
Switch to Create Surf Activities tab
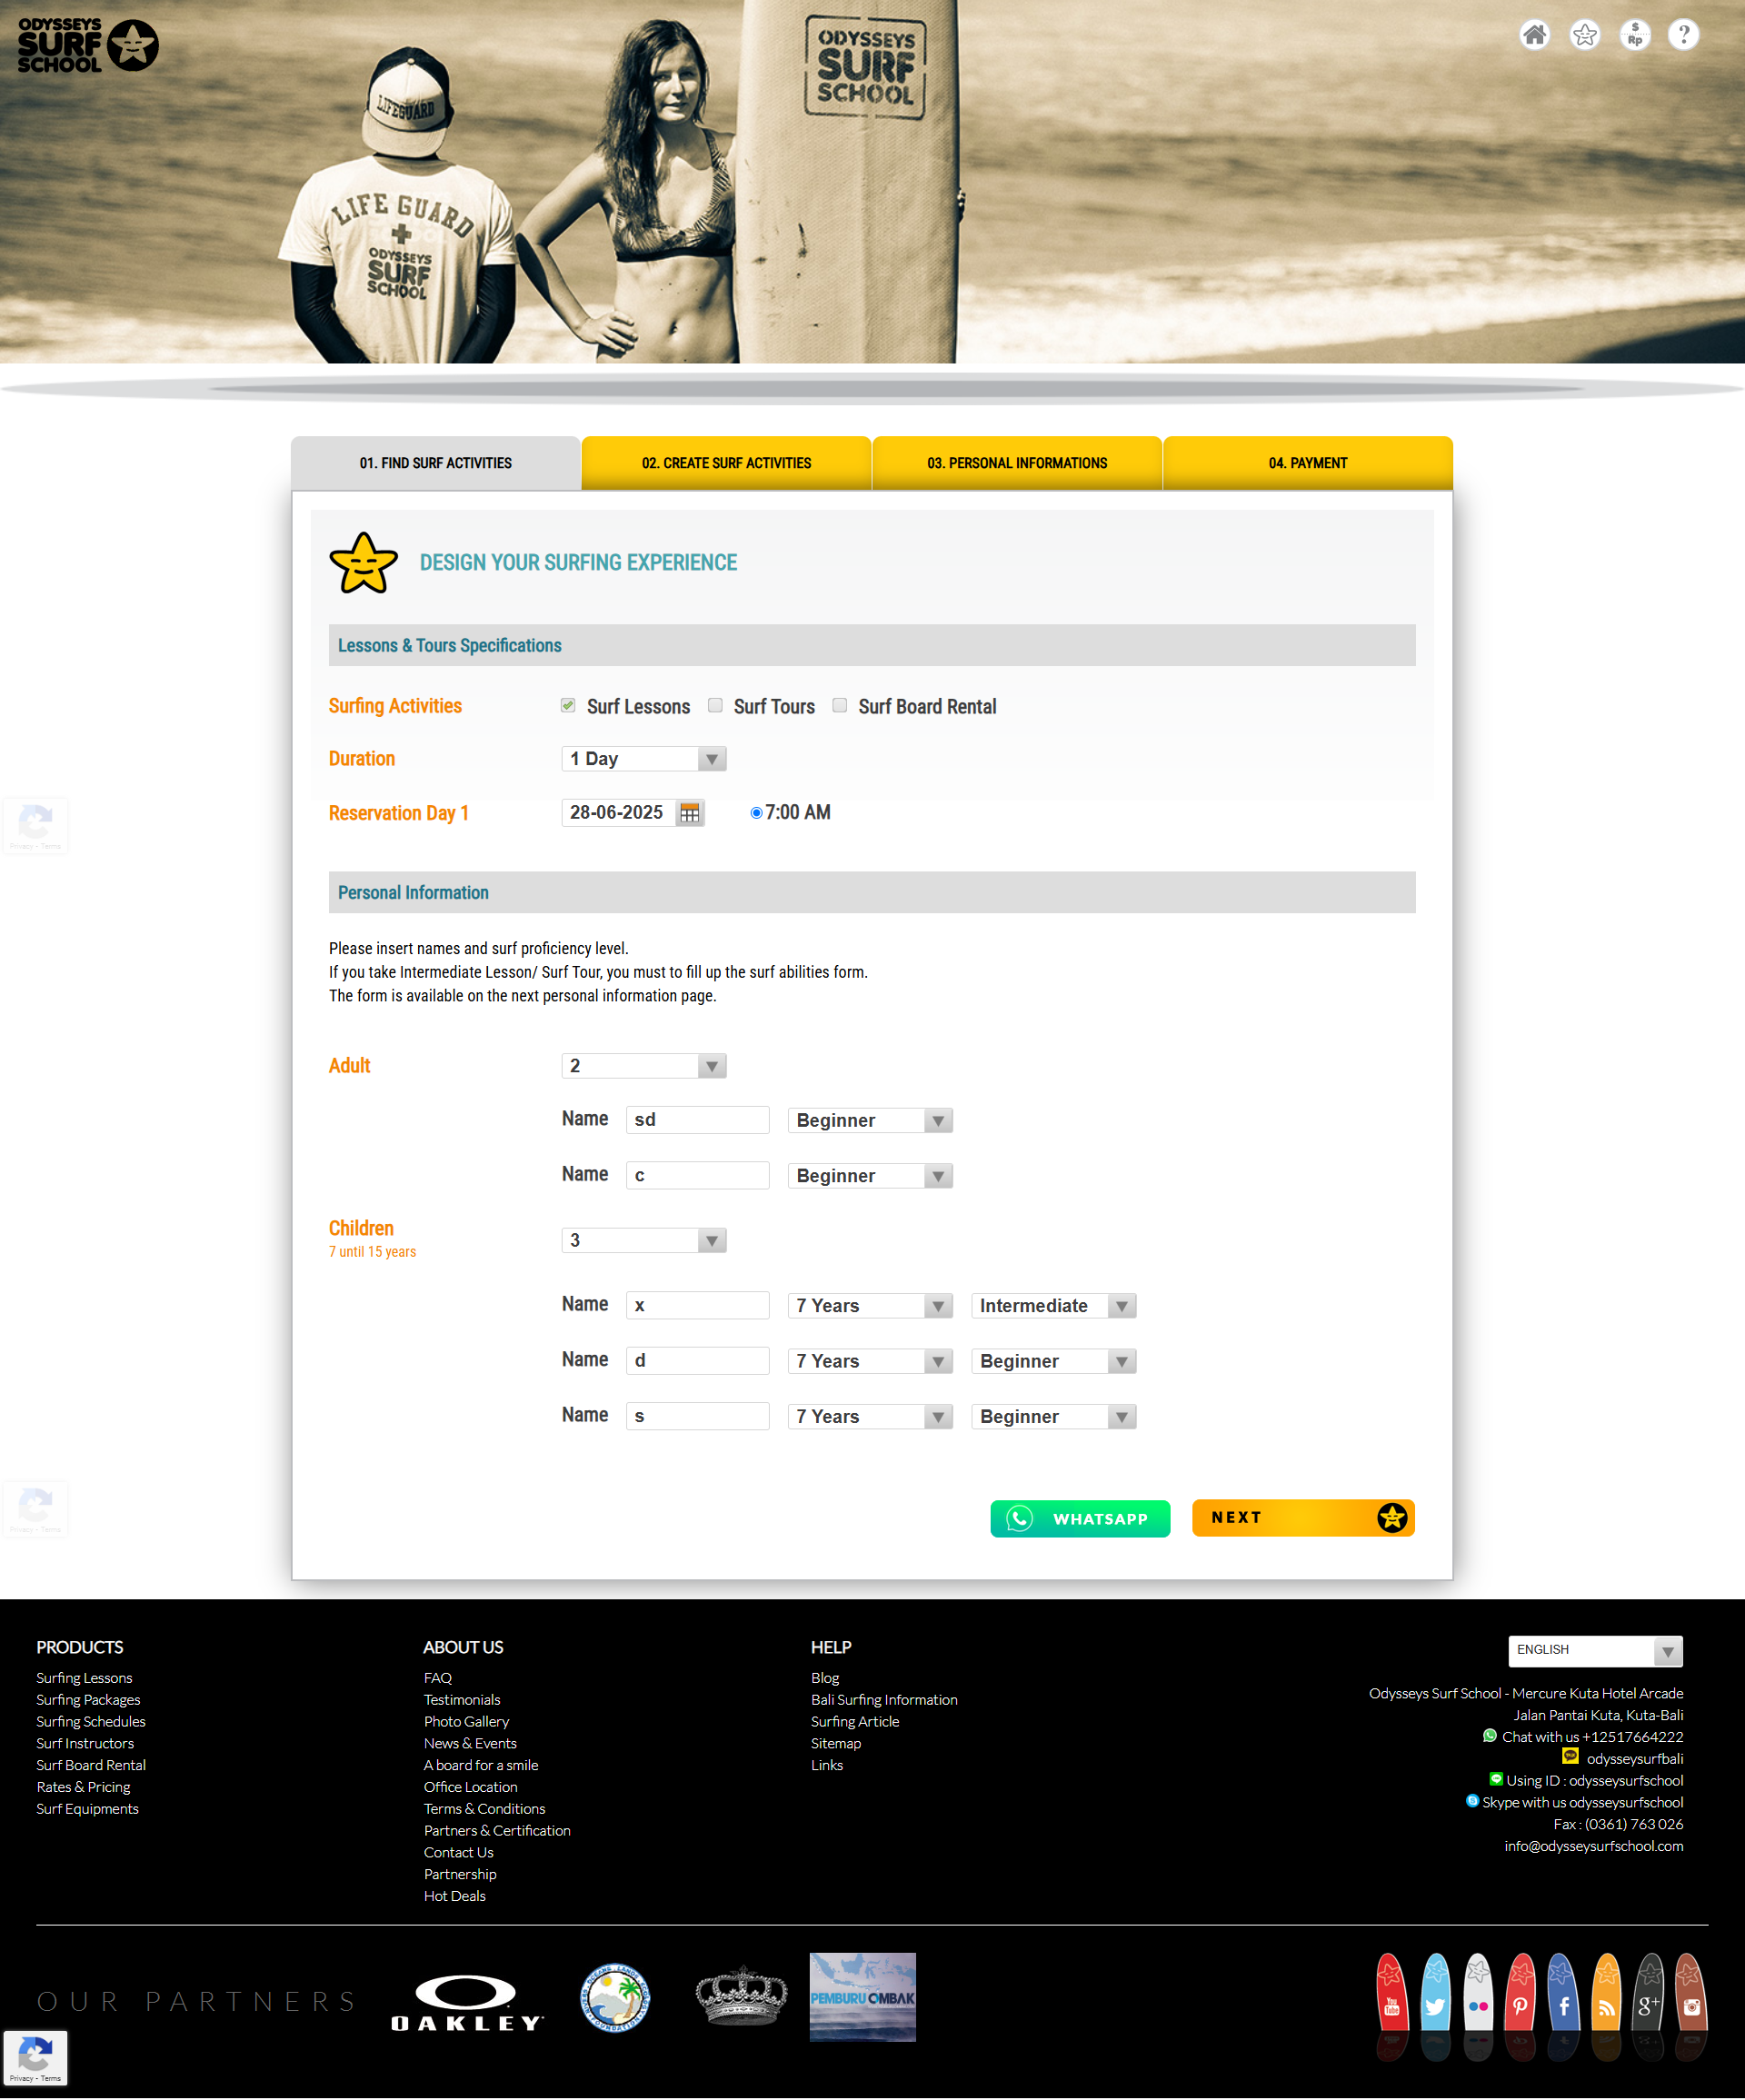(726, 463)
